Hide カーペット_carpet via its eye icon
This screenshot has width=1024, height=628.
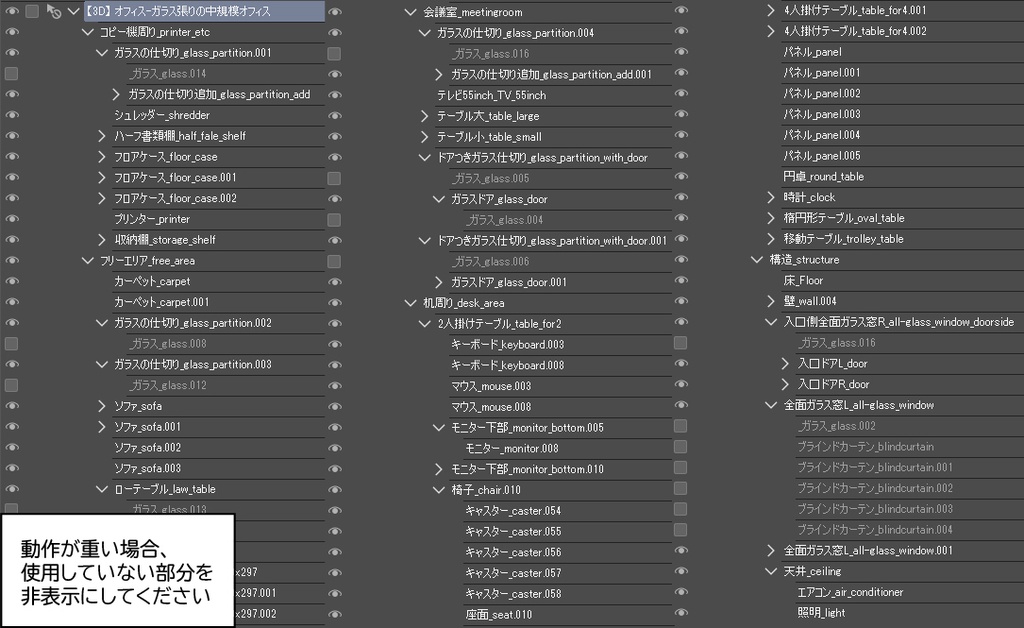pos(12,281)
